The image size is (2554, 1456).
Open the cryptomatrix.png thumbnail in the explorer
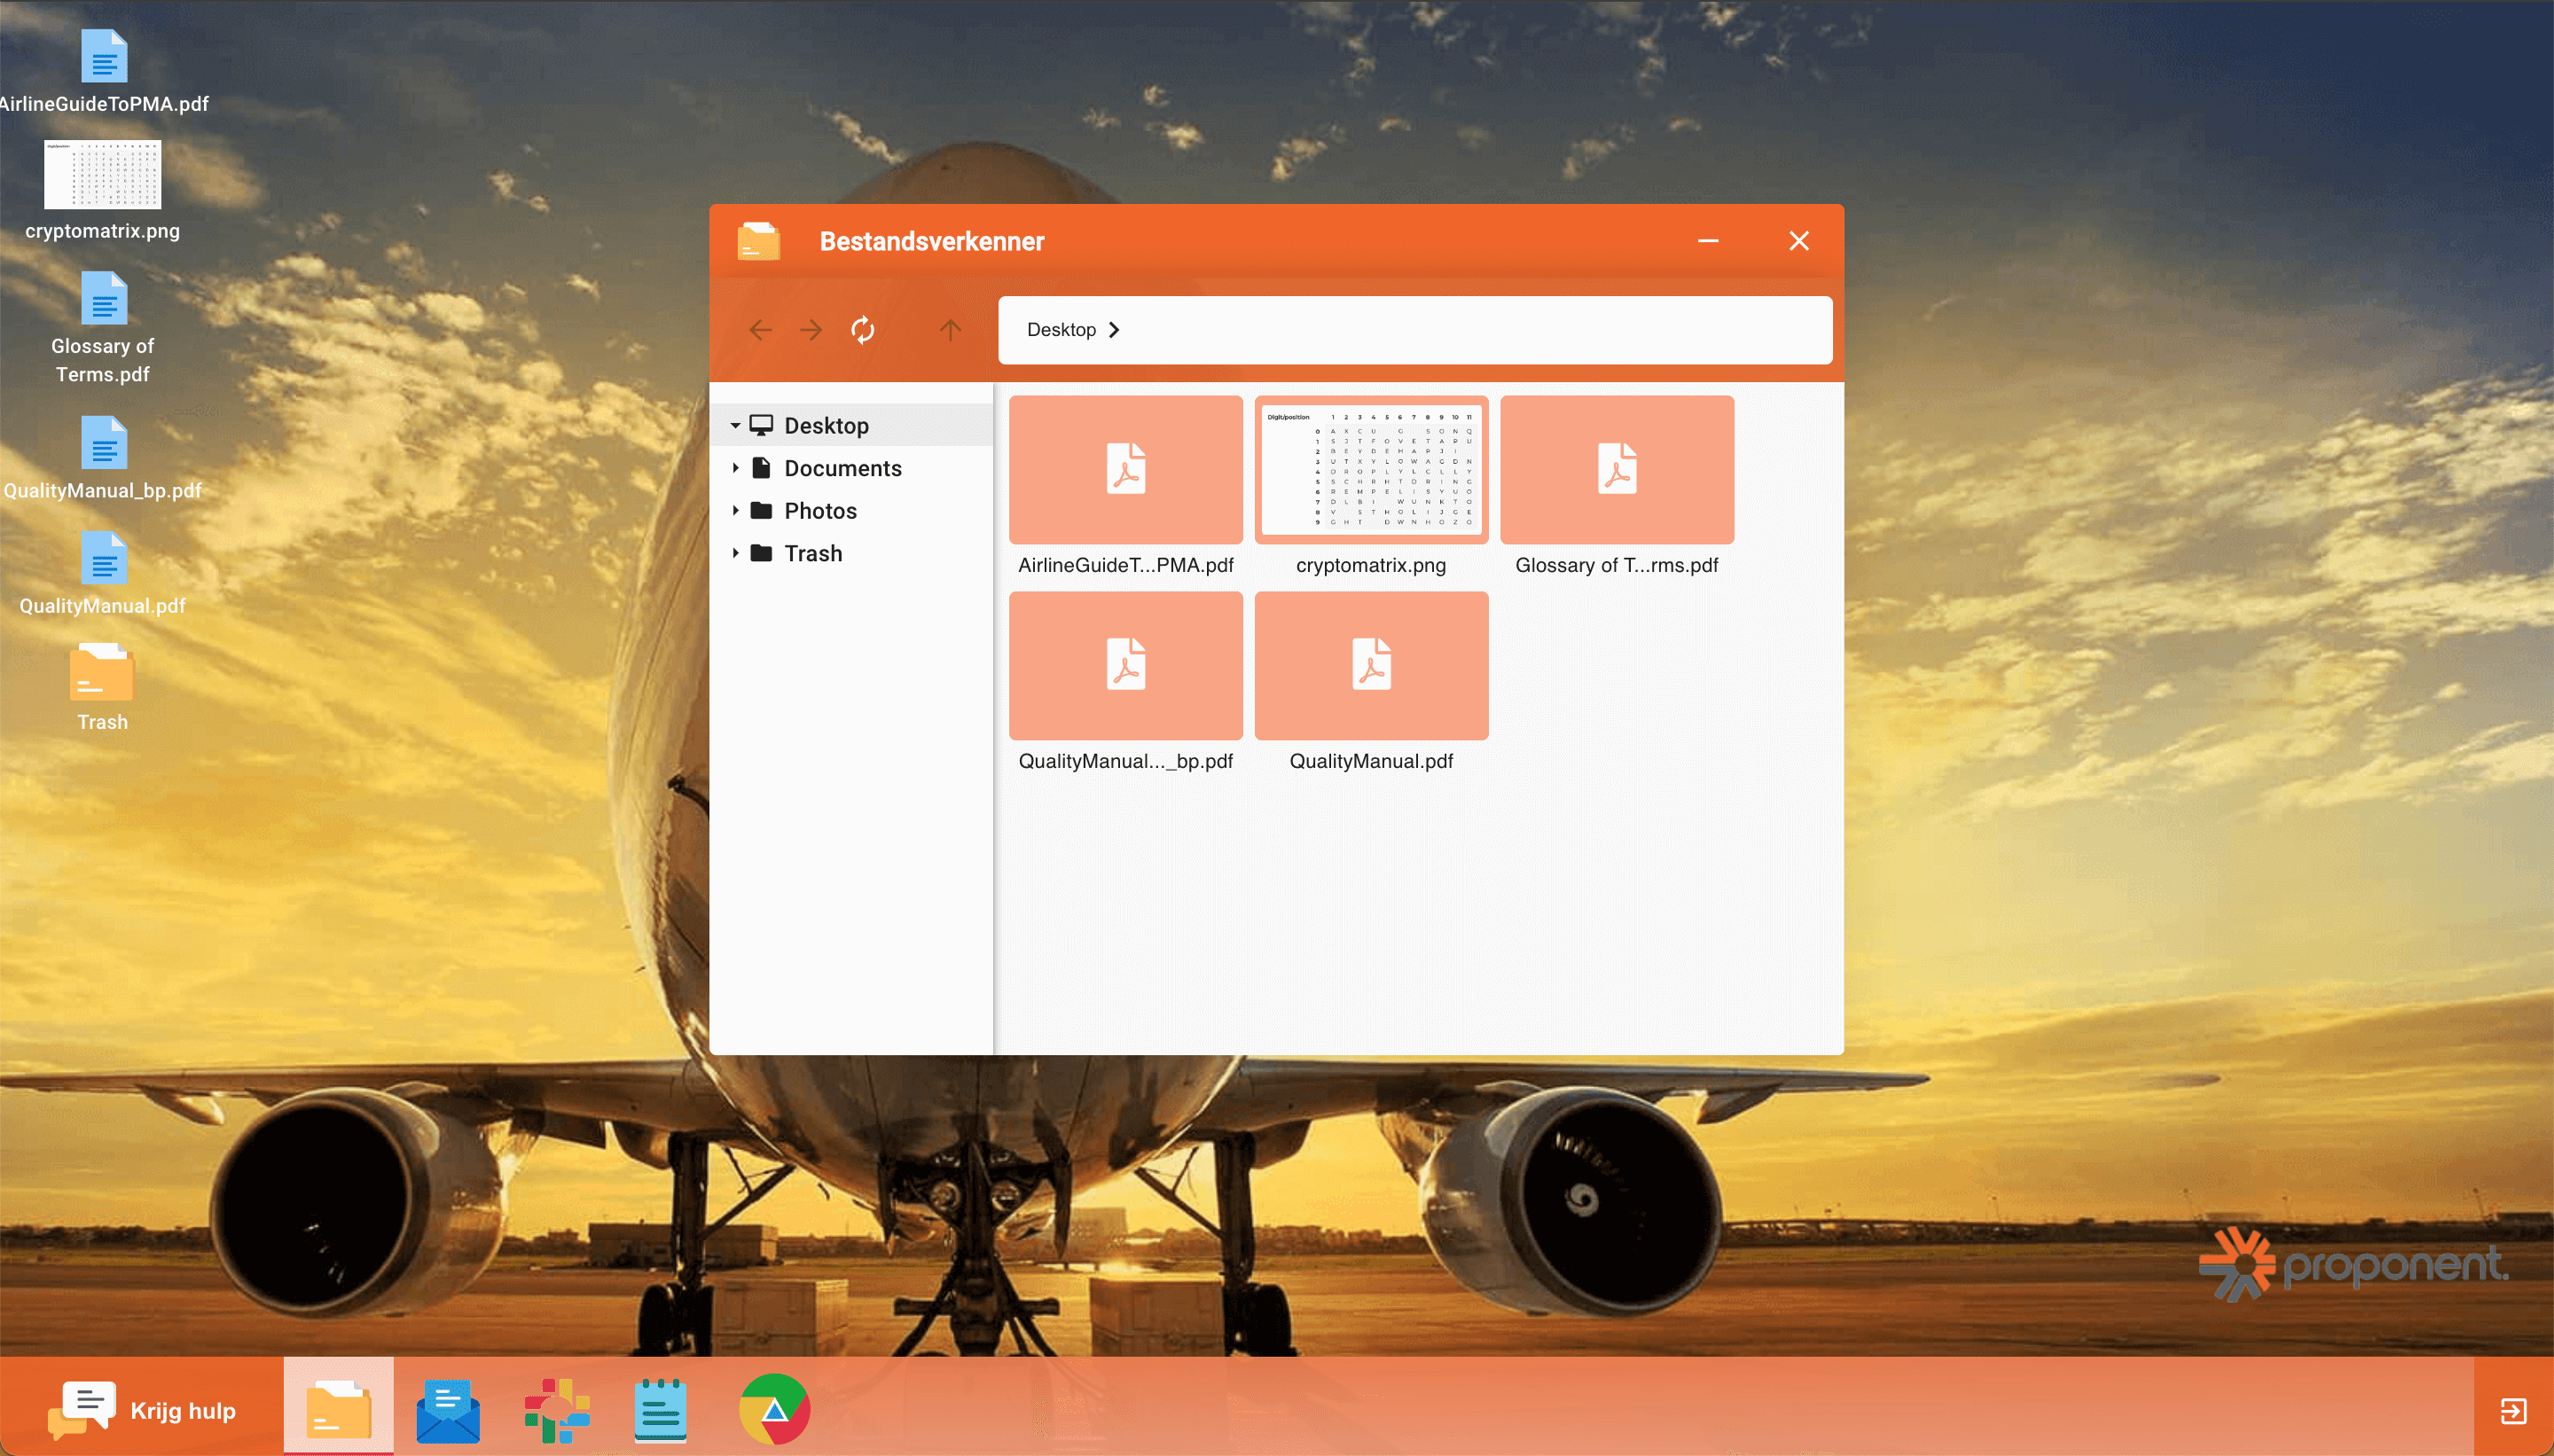[x=1370, y=469]
